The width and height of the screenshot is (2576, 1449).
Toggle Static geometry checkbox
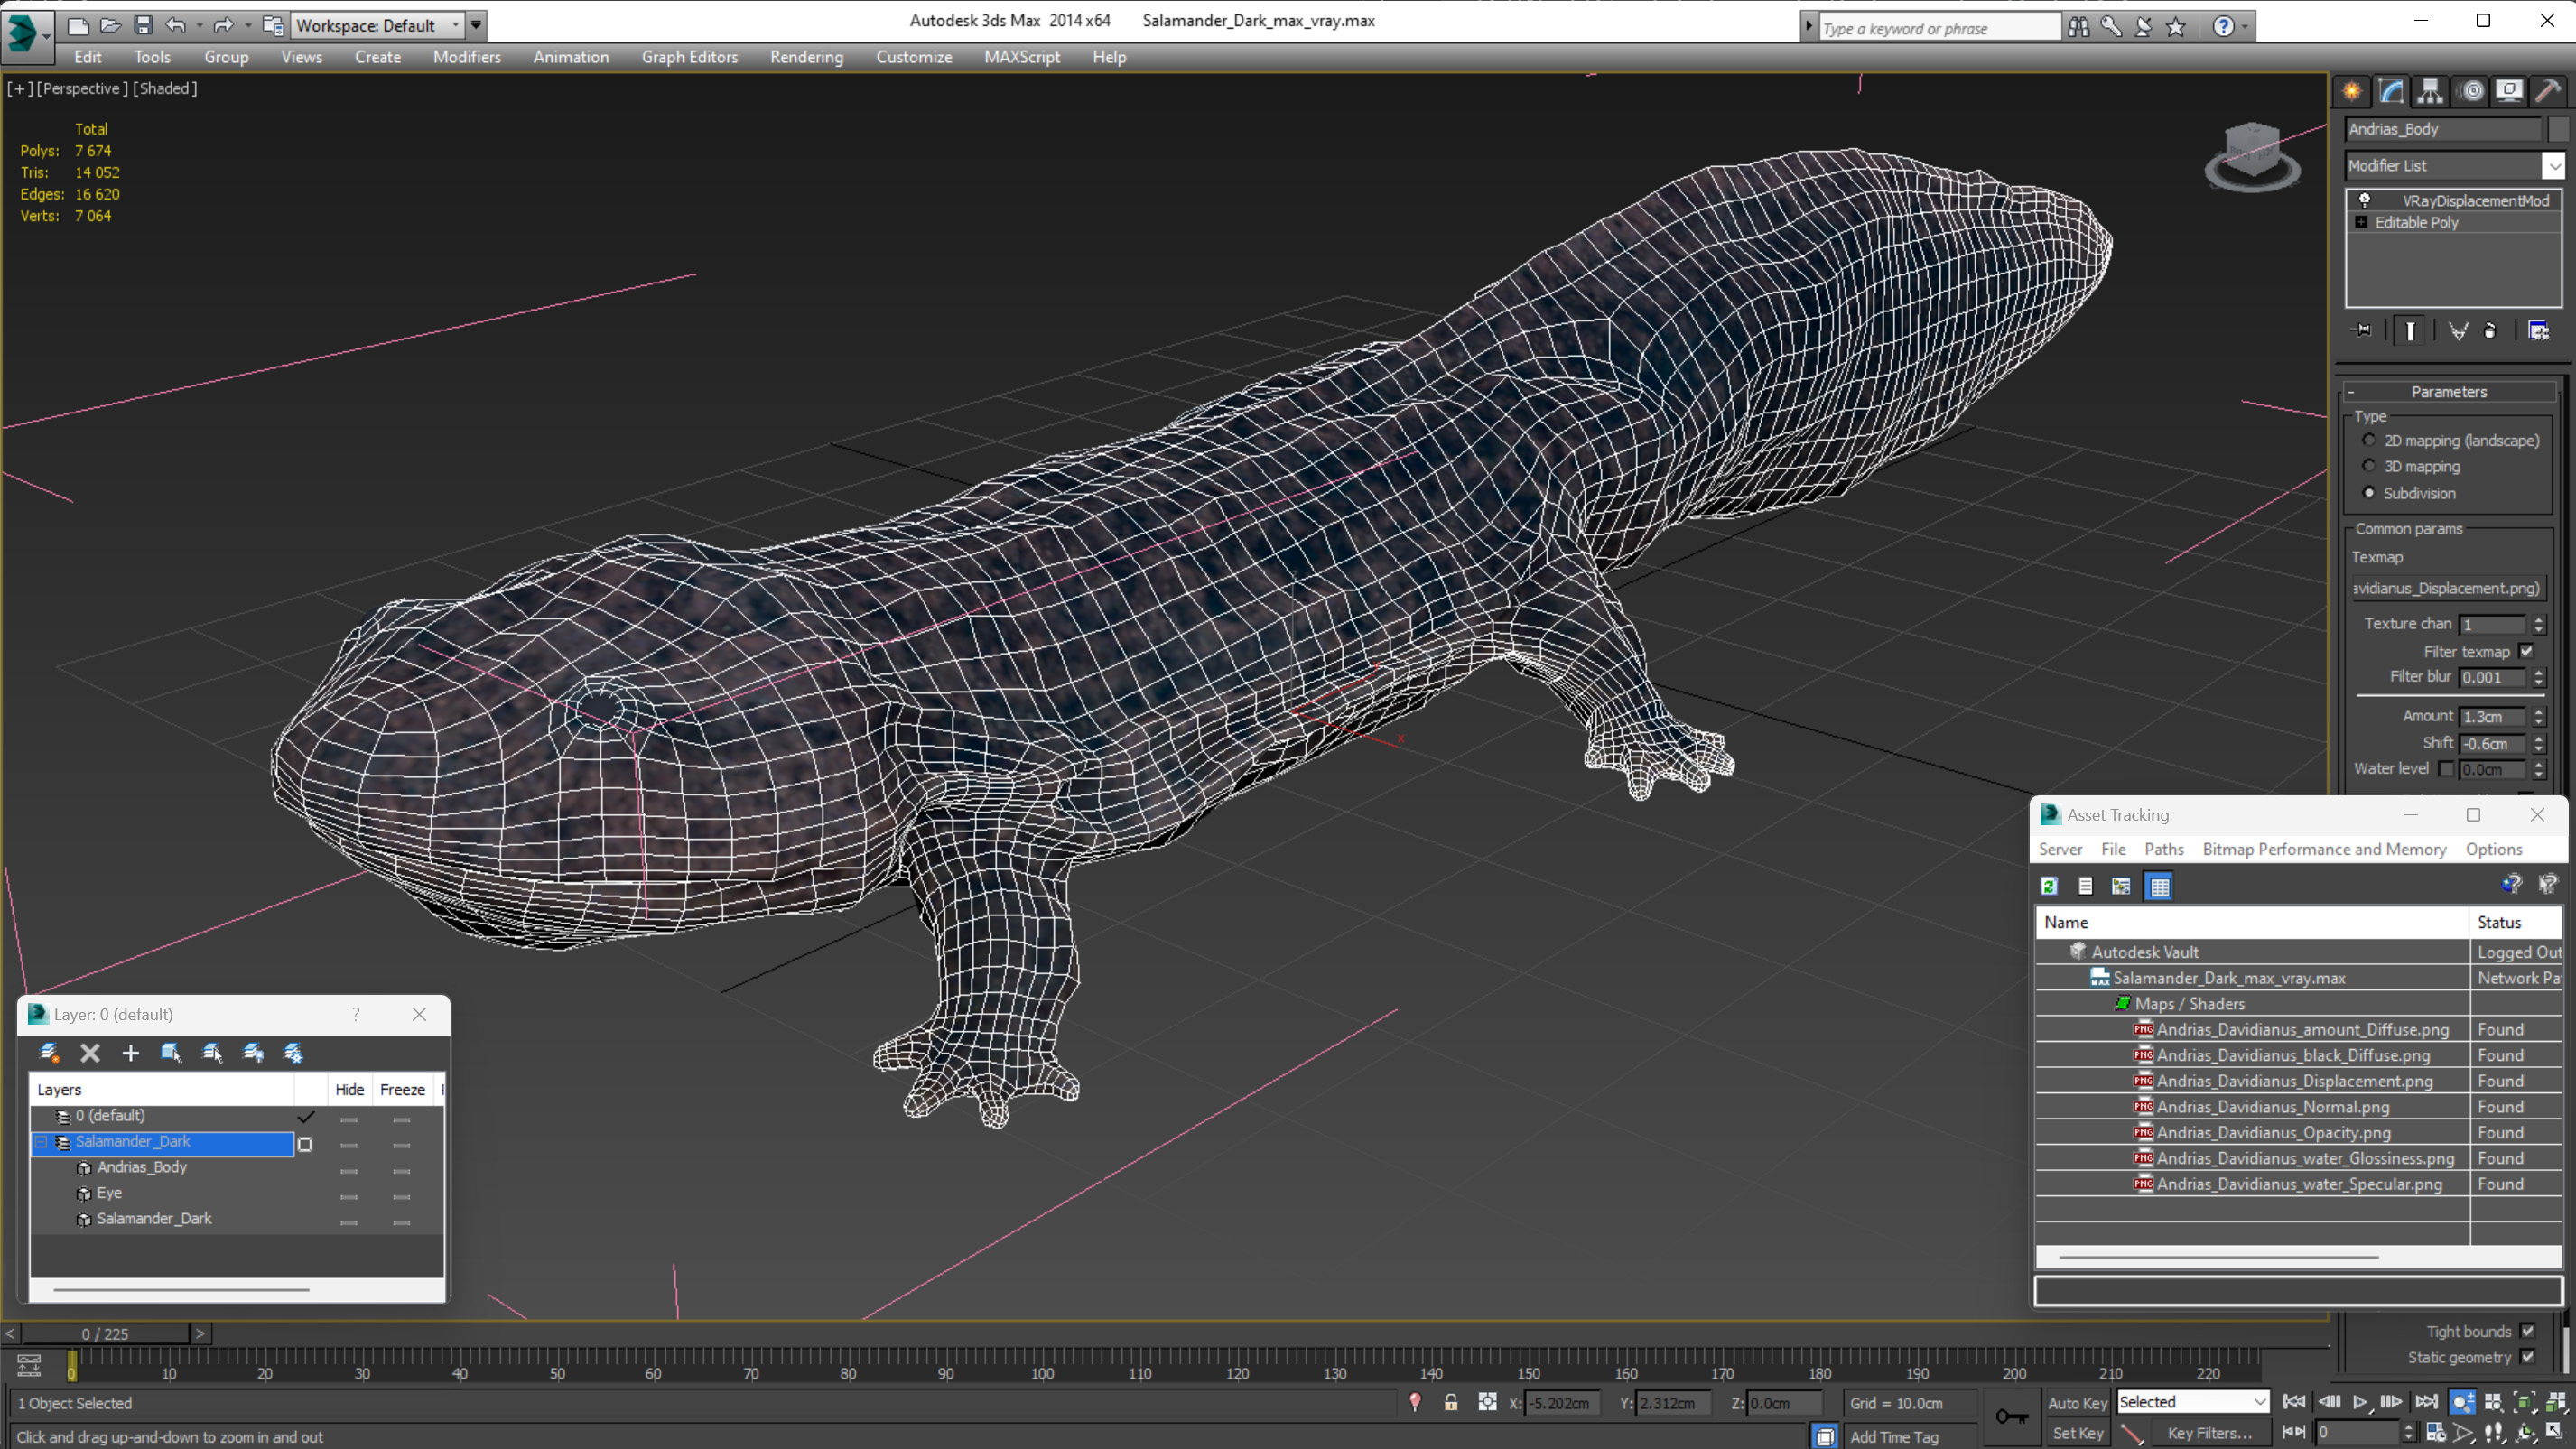click(x=2527, y=1356)
